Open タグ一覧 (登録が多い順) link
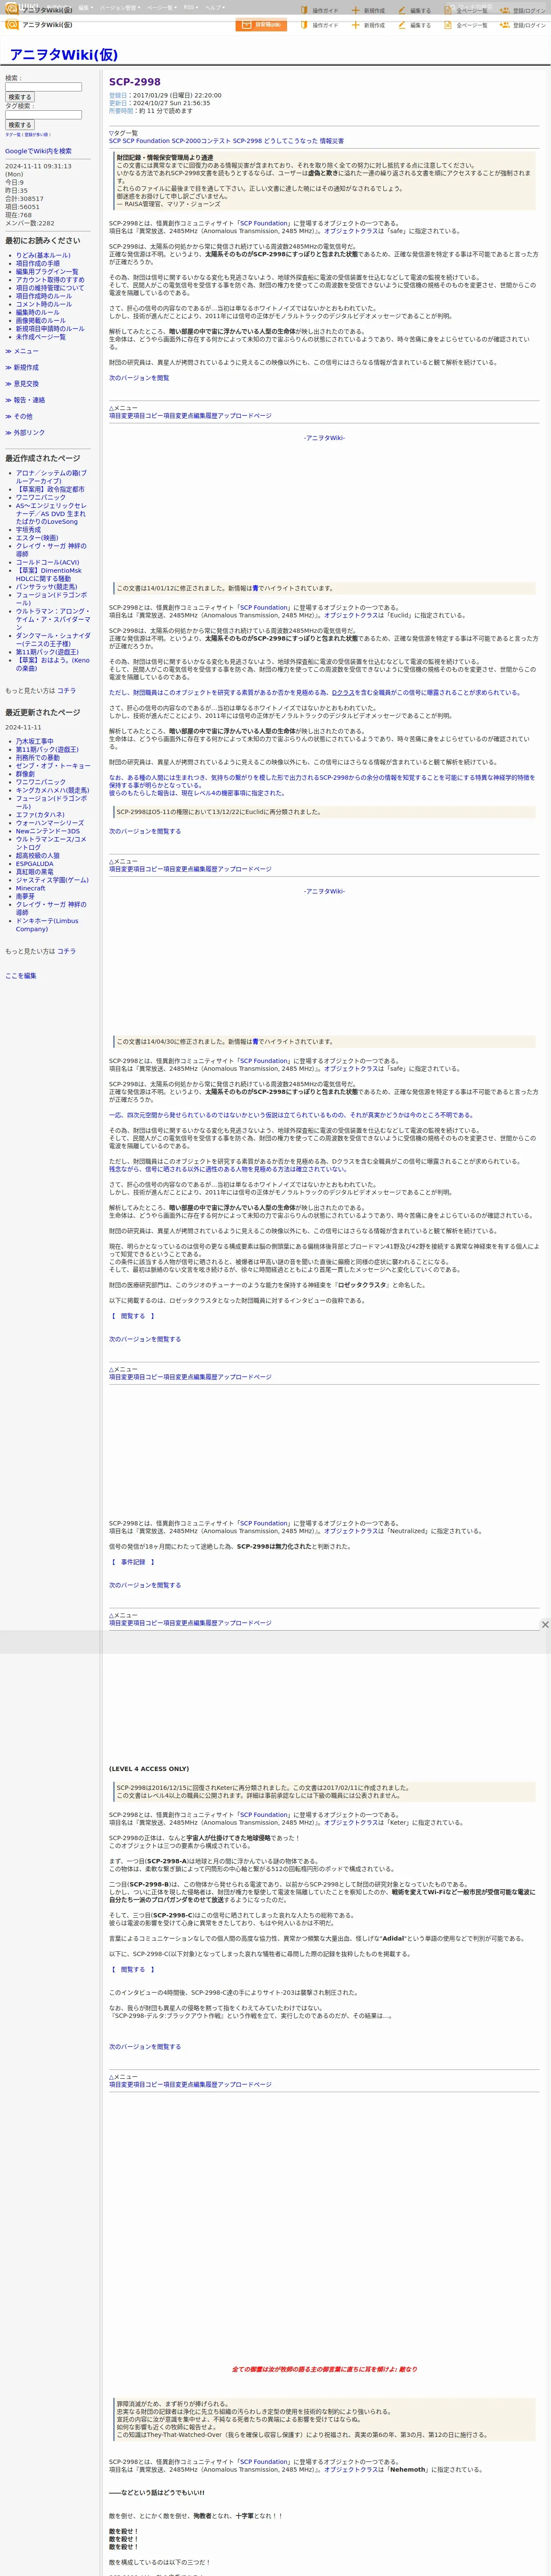 (x=27, y=134)
